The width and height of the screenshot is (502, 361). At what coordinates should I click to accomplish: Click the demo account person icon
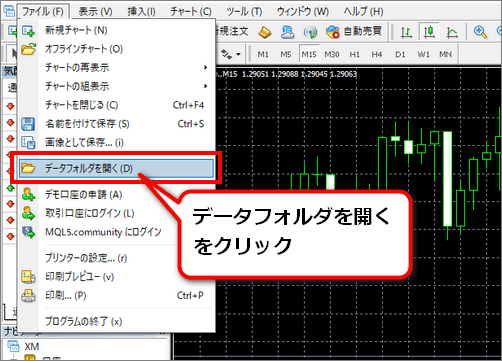28,194
